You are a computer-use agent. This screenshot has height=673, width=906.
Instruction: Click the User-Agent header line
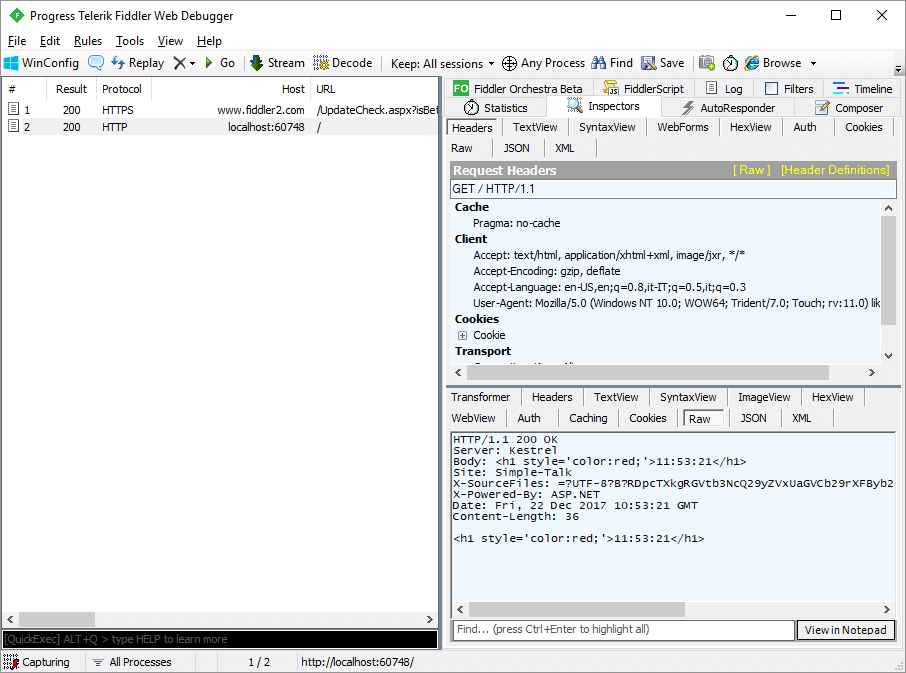pyautogui.click(x=677, y=303)
